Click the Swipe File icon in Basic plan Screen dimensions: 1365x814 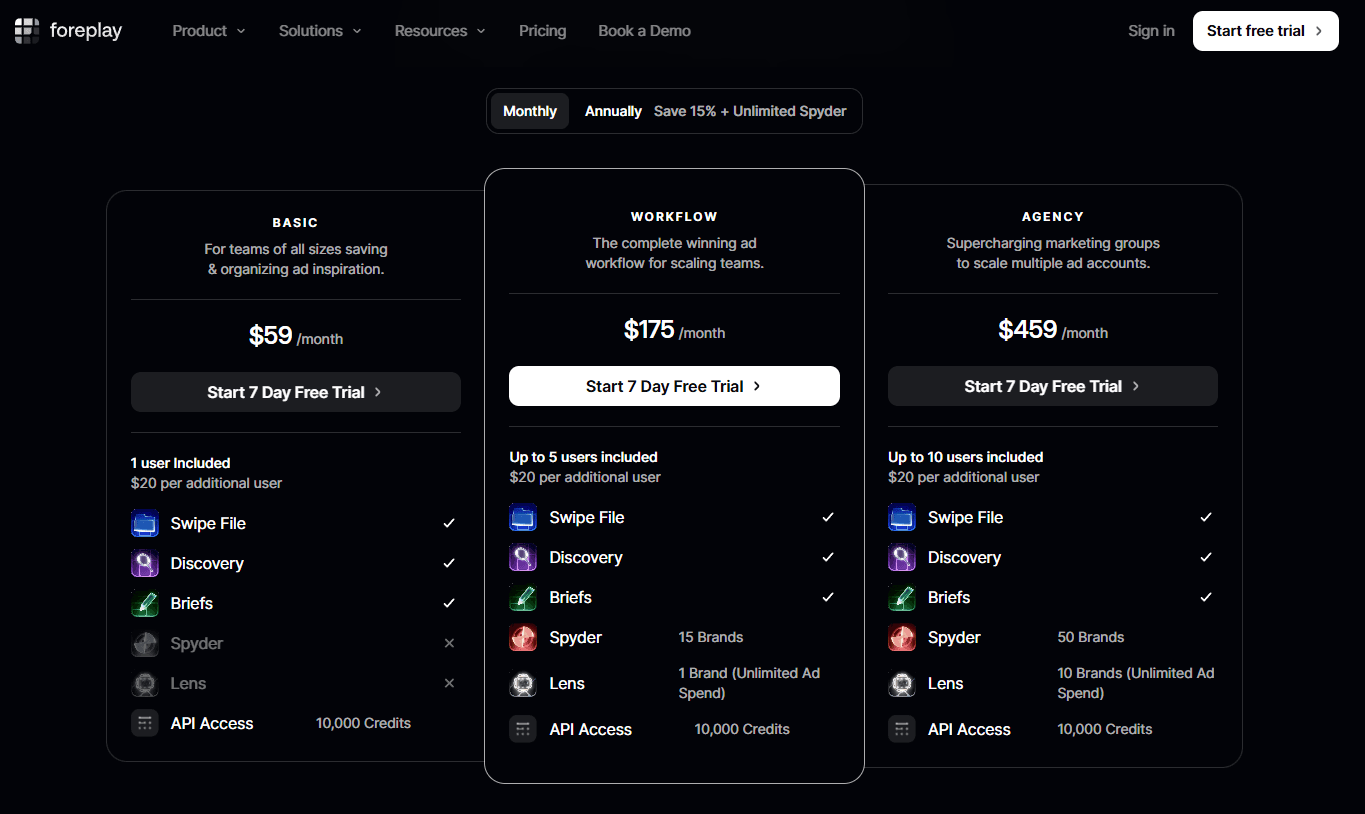tap(145, 523)
